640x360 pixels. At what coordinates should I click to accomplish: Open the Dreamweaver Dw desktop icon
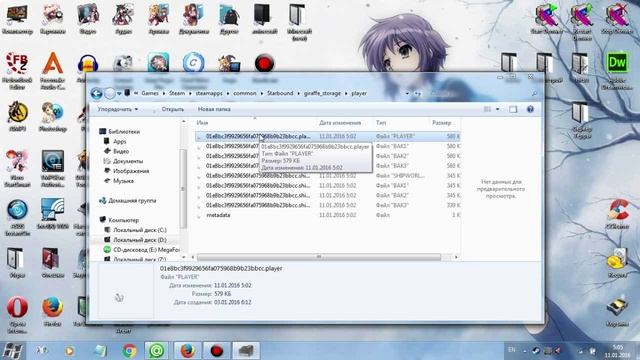coord(617,70)
